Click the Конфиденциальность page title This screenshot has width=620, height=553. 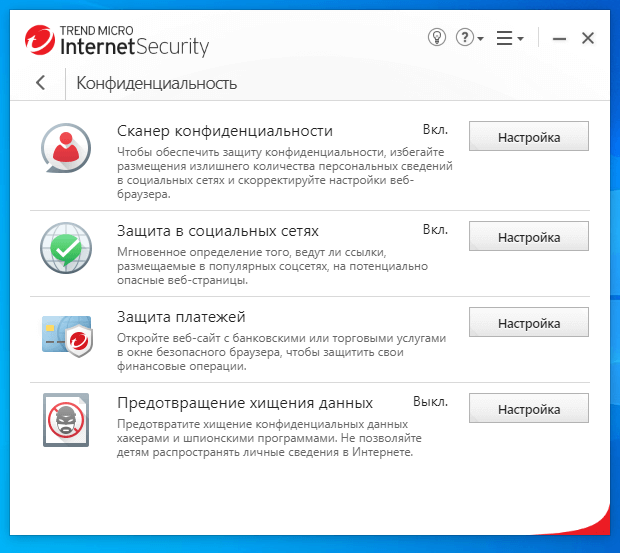156,83
